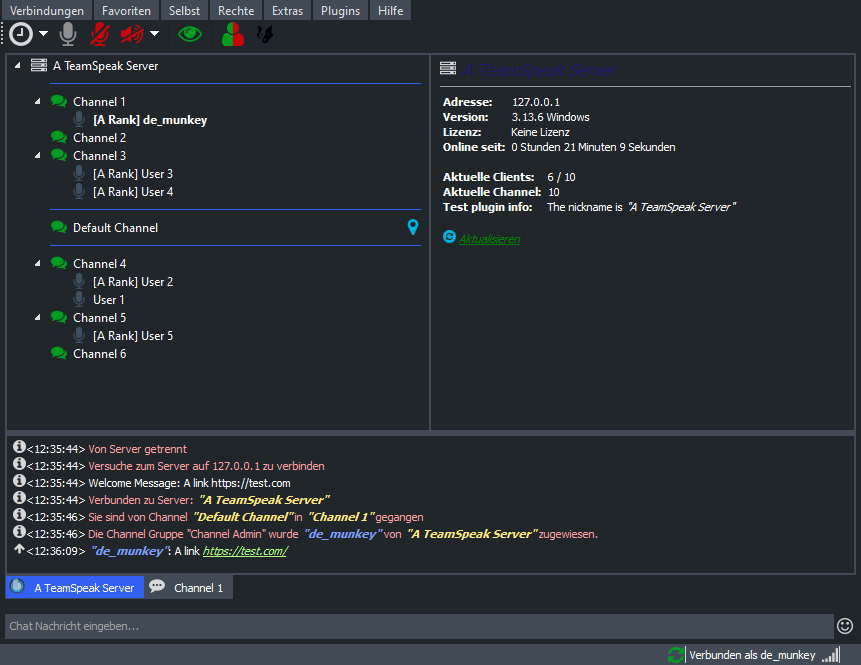Click the Default Channel speech bubble icon
Image resolution: width=861 pixels, height=665 pixels.
[59, 227]
